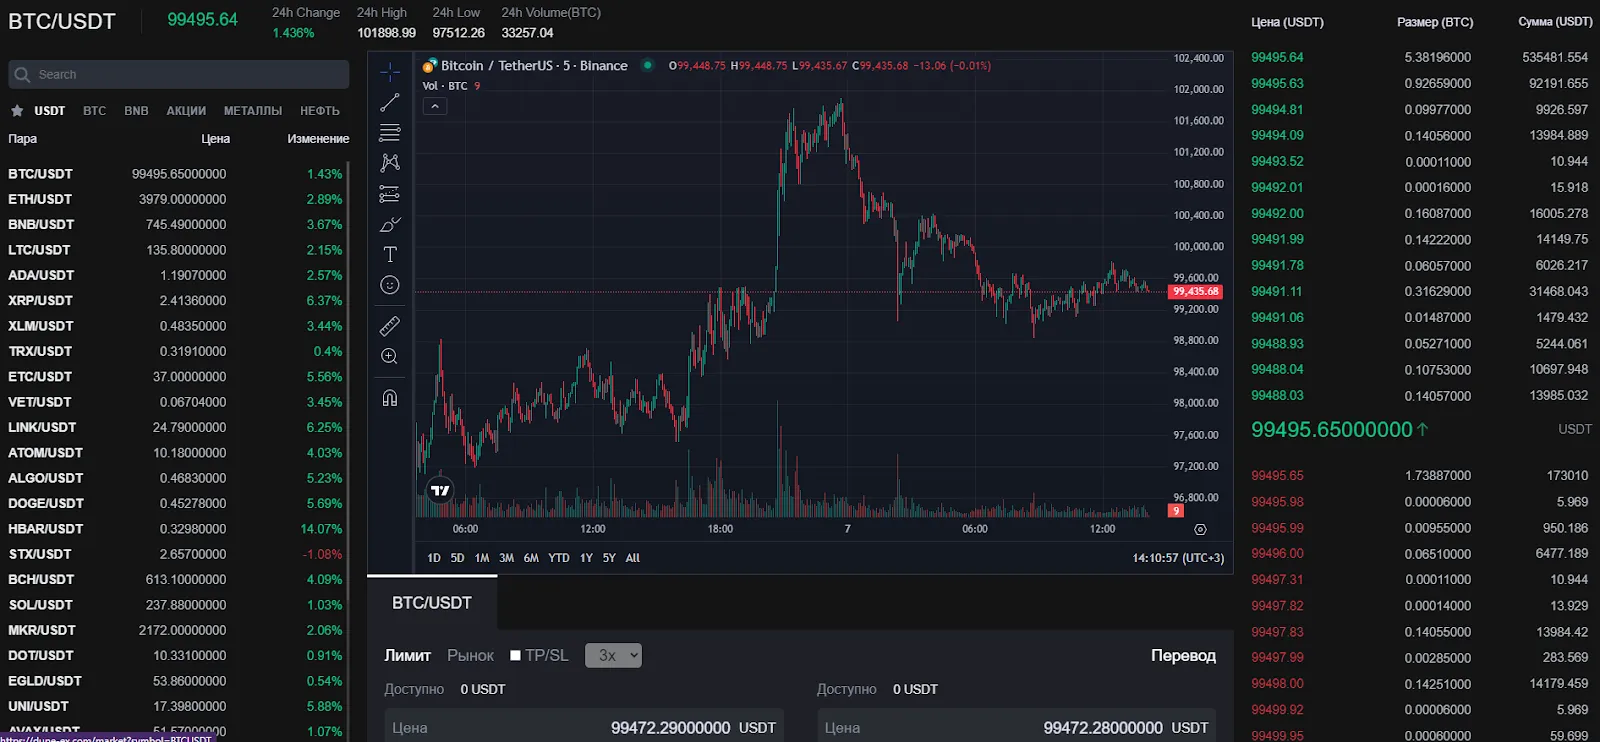Open the 3x leverage dropdown
This screenshot has height=742, width=1600.
point(613,655)
